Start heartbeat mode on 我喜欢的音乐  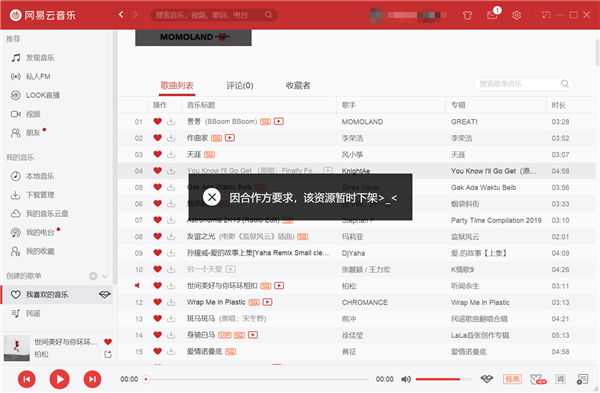coord(104,294)
